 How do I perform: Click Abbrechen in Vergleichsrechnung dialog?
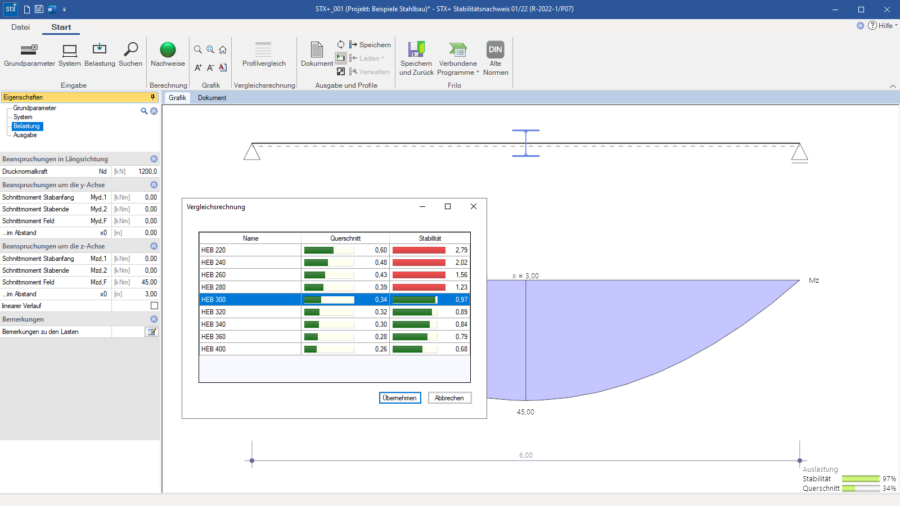click(x=449, y=397)
